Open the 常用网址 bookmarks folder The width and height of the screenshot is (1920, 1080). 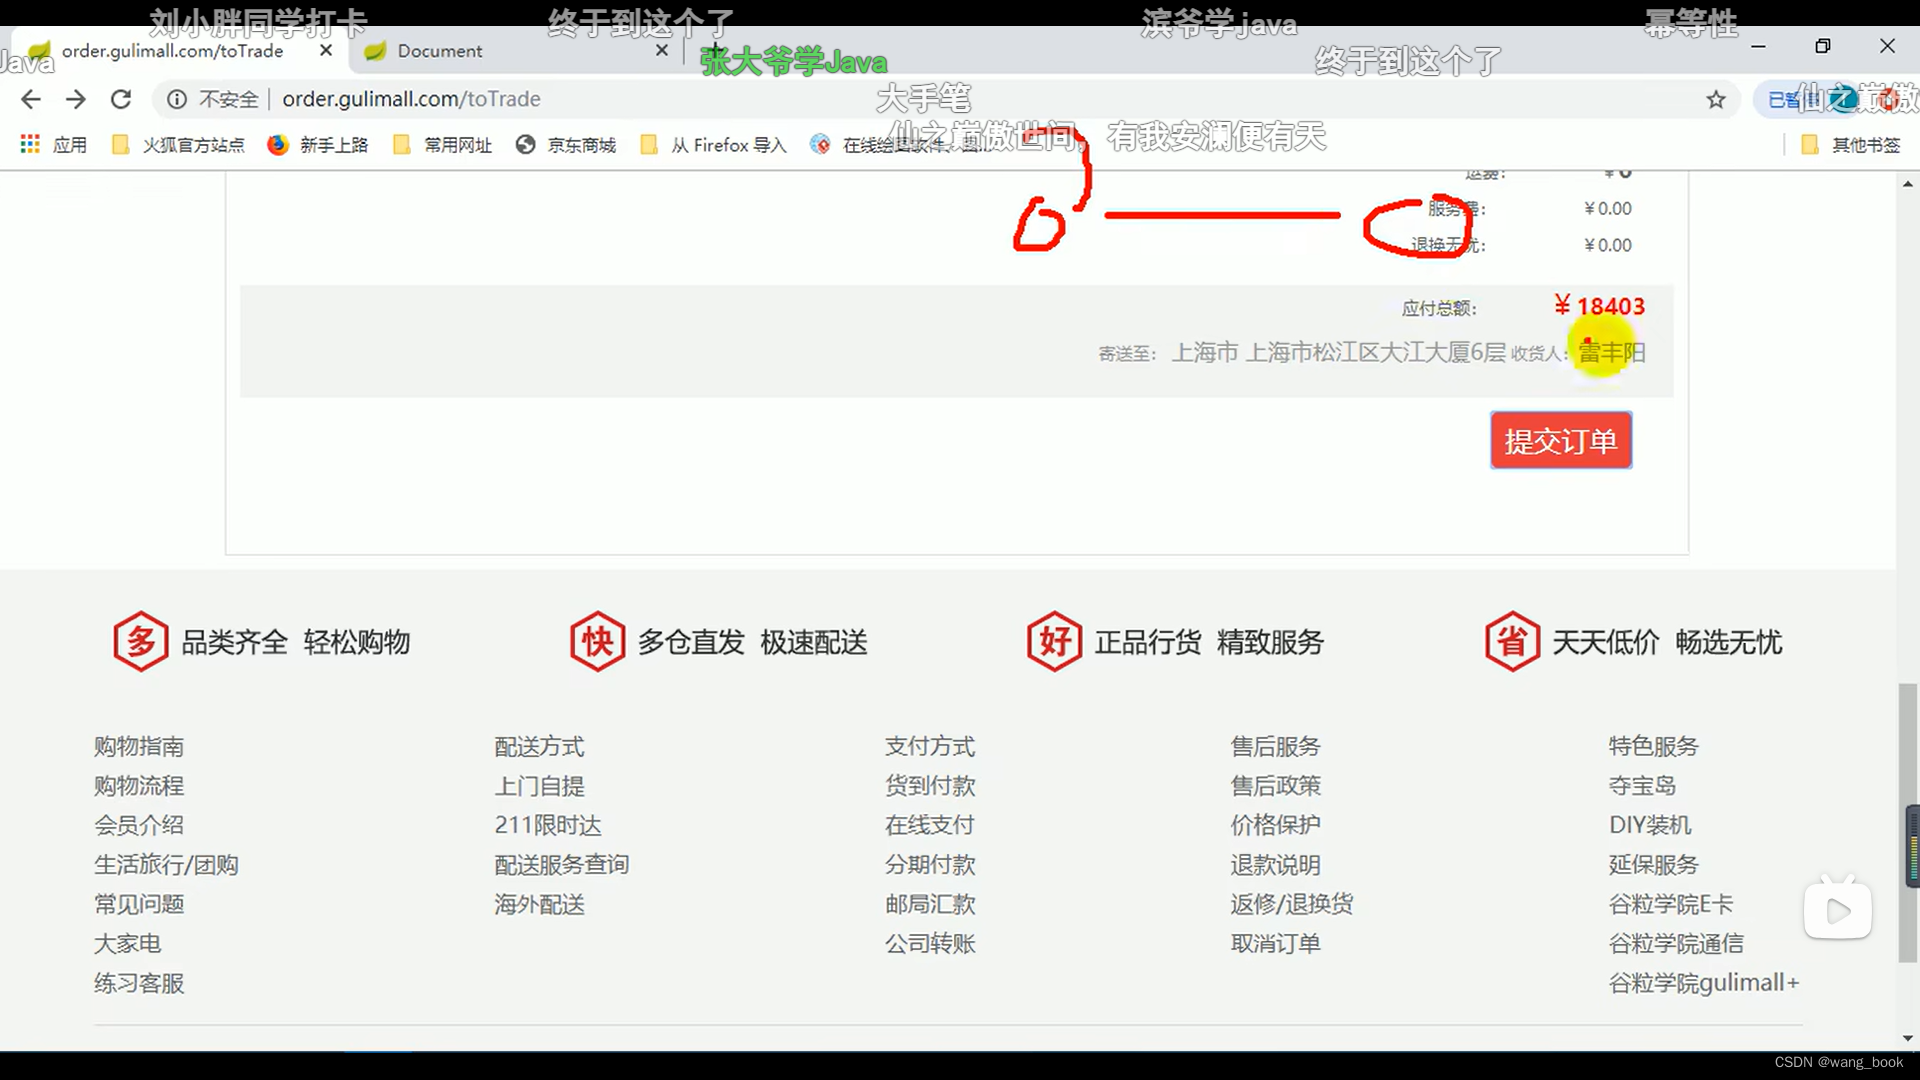443,144
